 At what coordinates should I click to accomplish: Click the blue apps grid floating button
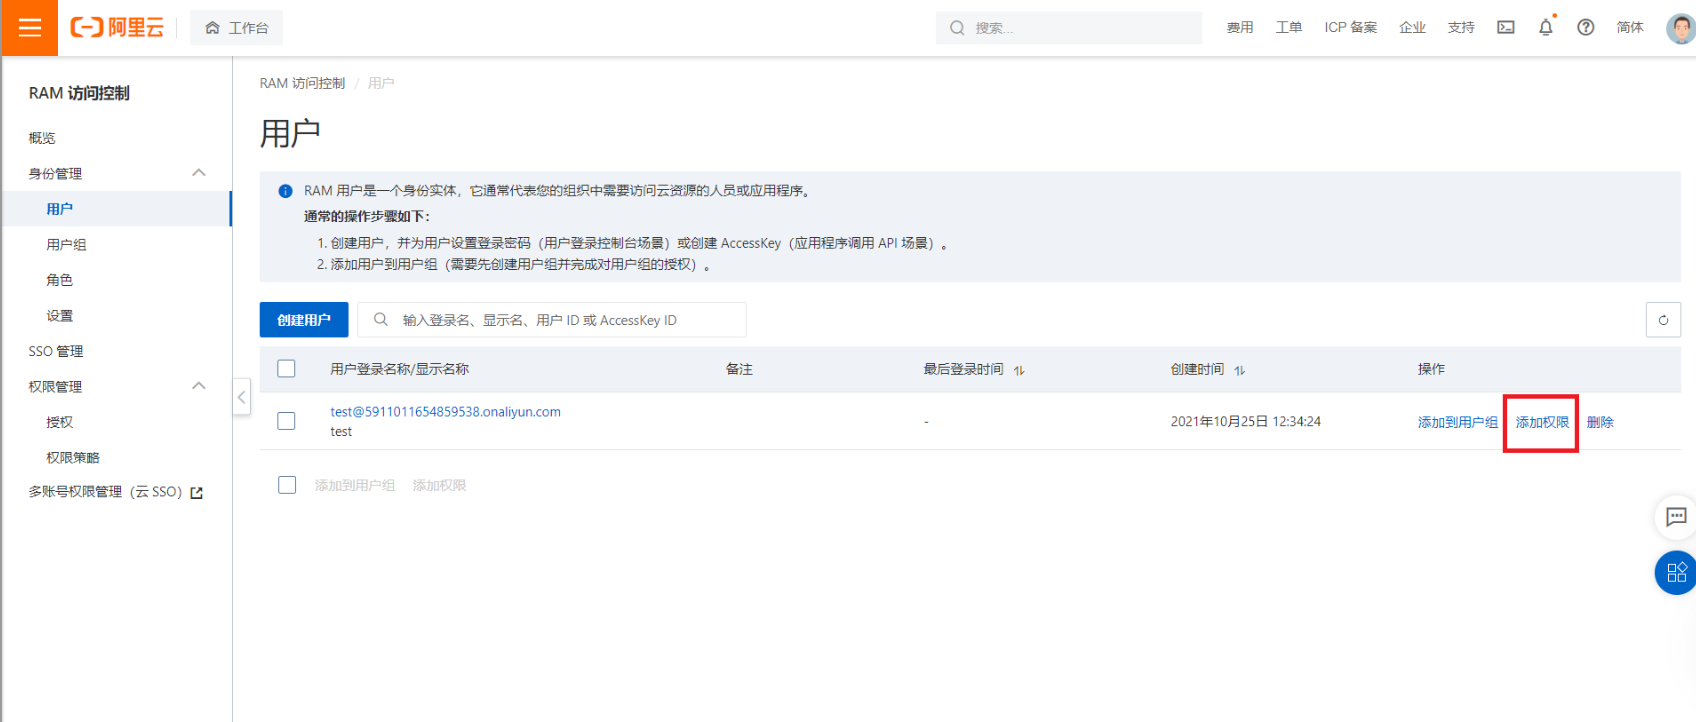[1676, 573]
